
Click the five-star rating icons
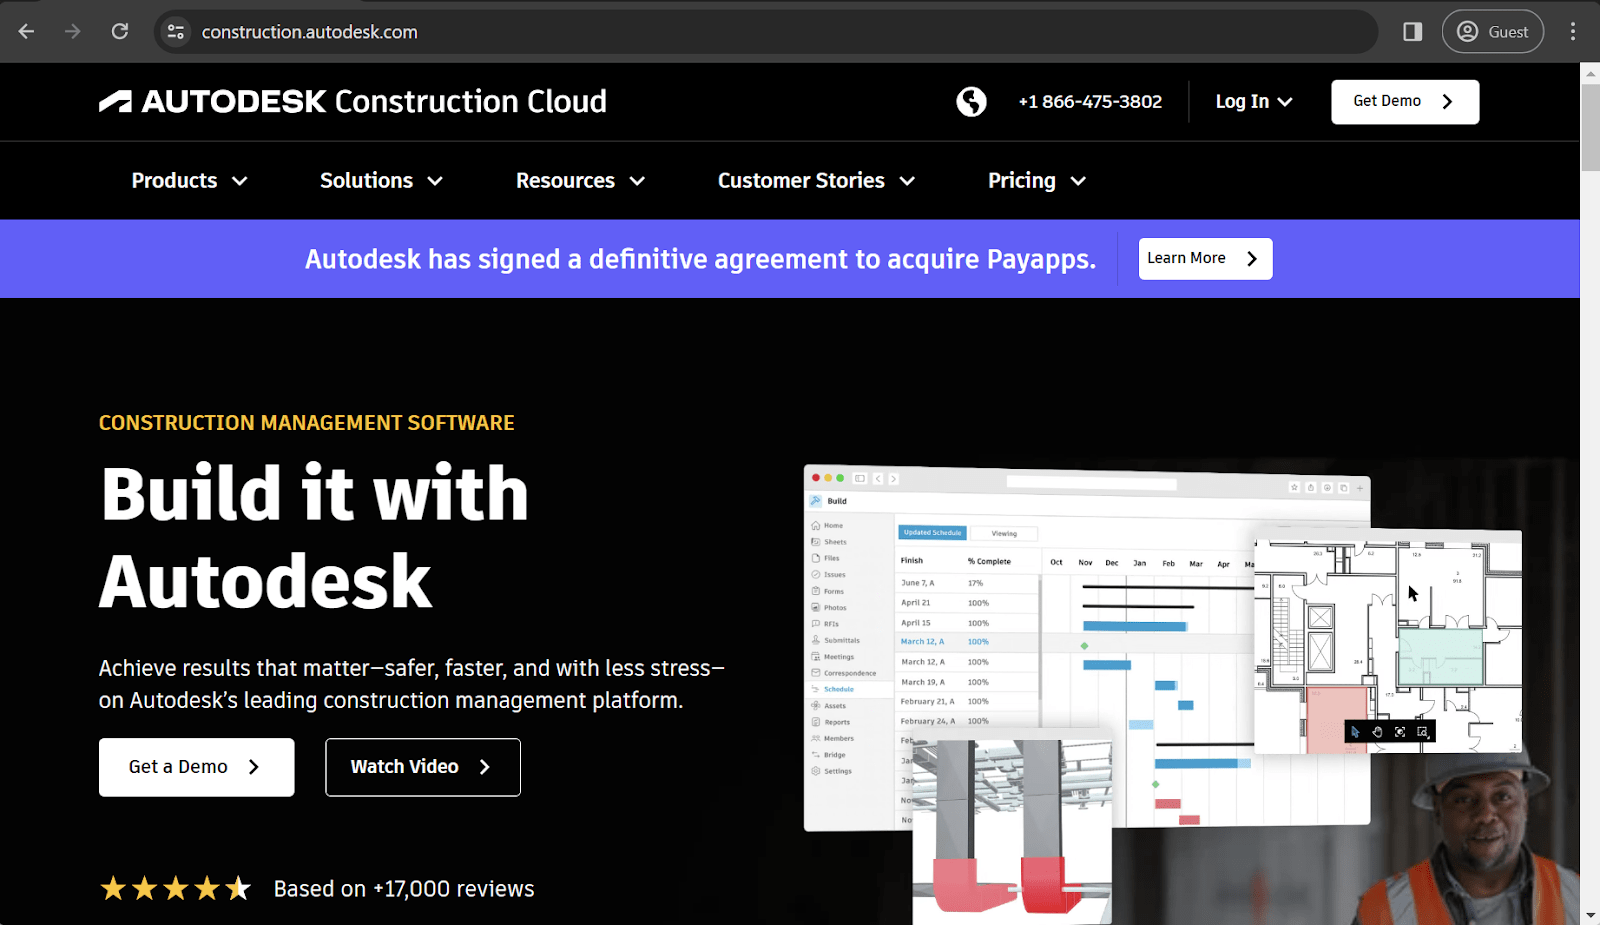coord(176,888)
